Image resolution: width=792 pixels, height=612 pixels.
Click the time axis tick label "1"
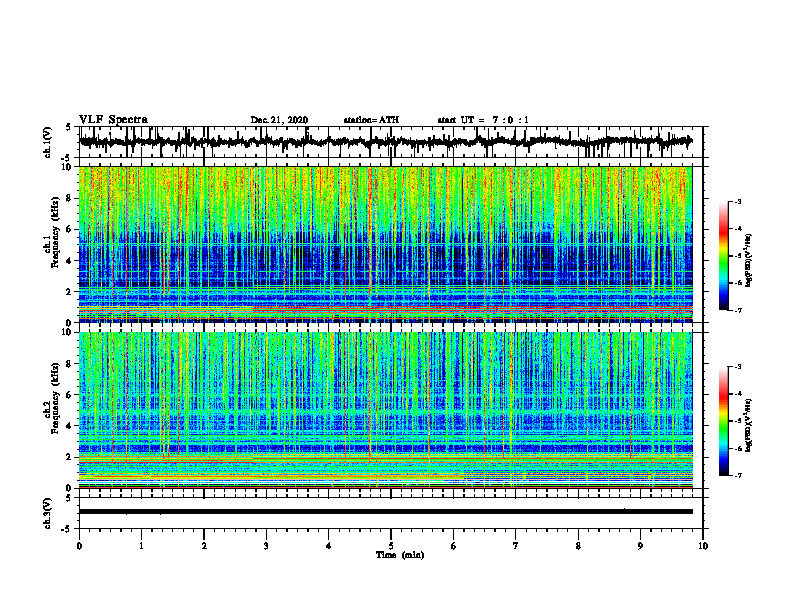tap(141, 546)
